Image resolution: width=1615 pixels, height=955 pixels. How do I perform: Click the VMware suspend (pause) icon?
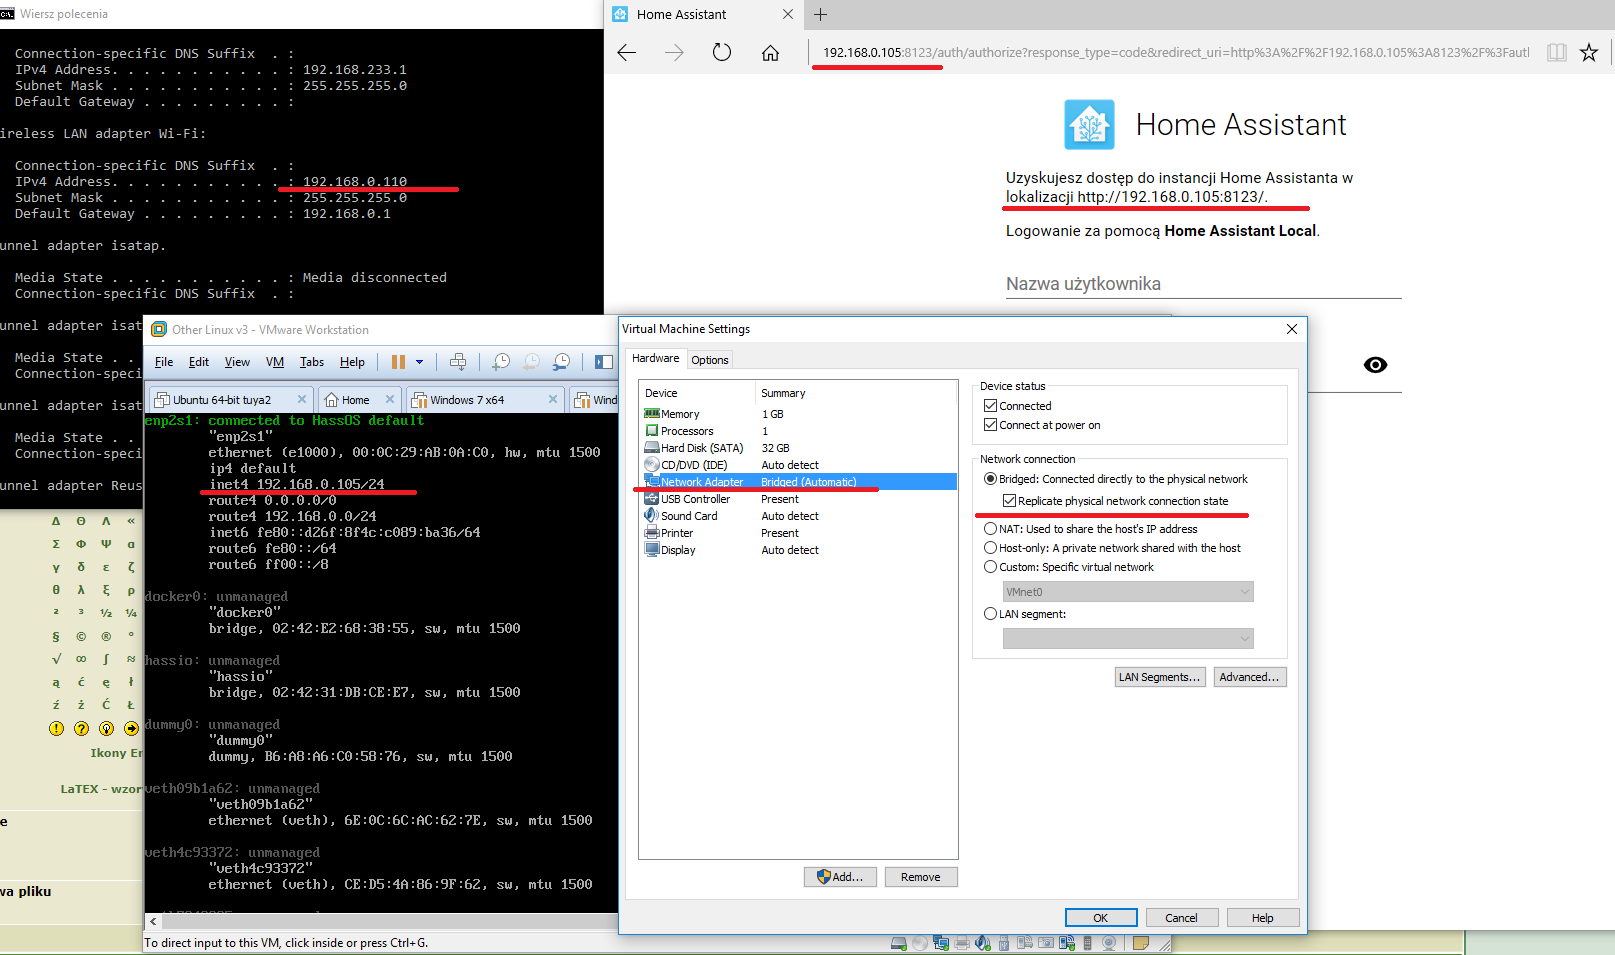[x=398, y=362]
